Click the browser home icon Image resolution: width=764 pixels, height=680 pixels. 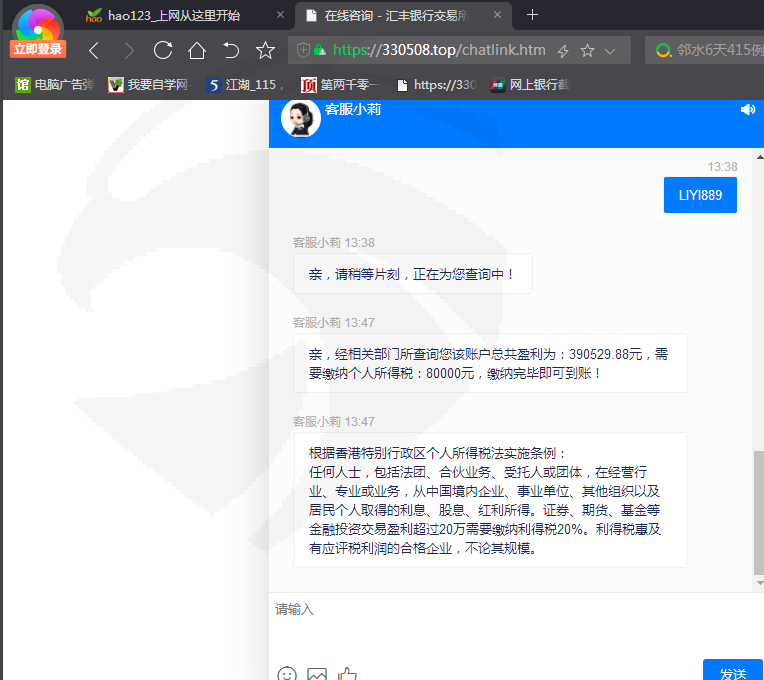coord(197,51)
